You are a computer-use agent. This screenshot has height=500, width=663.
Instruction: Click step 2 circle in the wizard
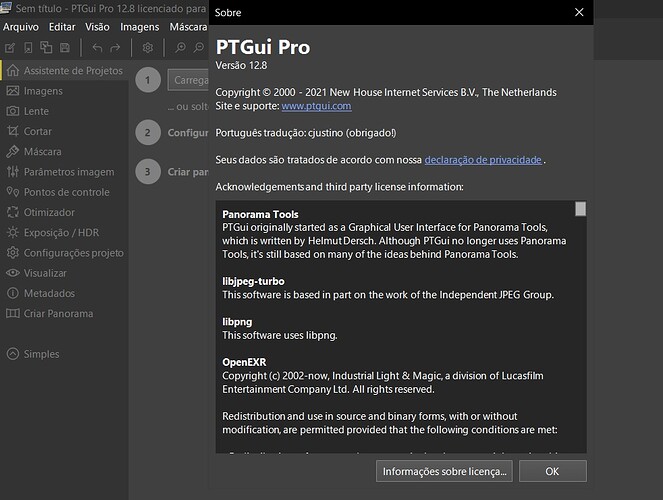[148, 133]
